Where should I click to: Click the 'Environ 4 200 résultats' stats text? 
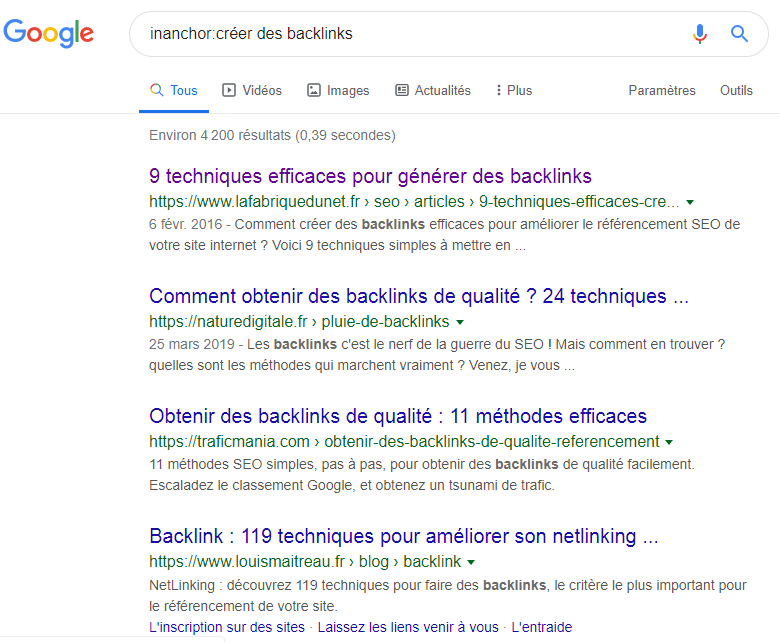pos(272,135)
